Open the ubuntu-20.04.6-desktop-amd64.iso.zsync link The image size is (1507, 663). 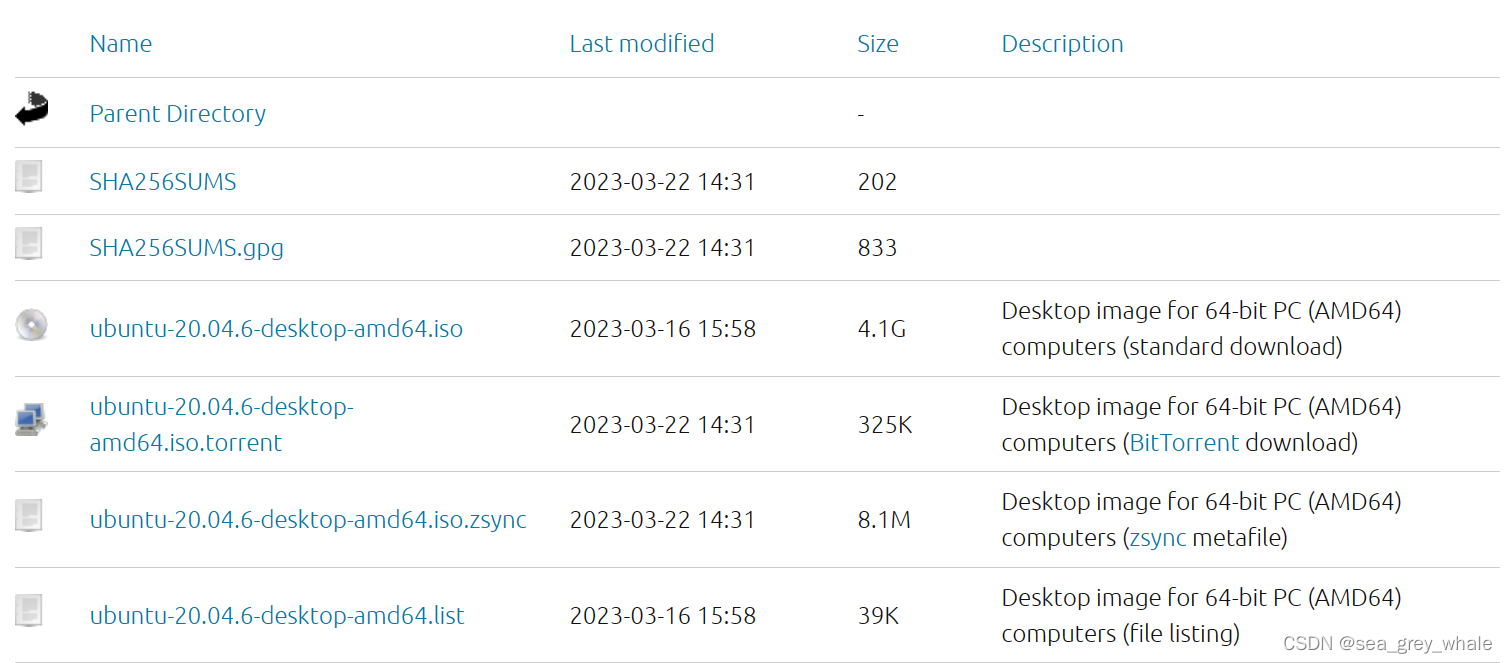308,519
